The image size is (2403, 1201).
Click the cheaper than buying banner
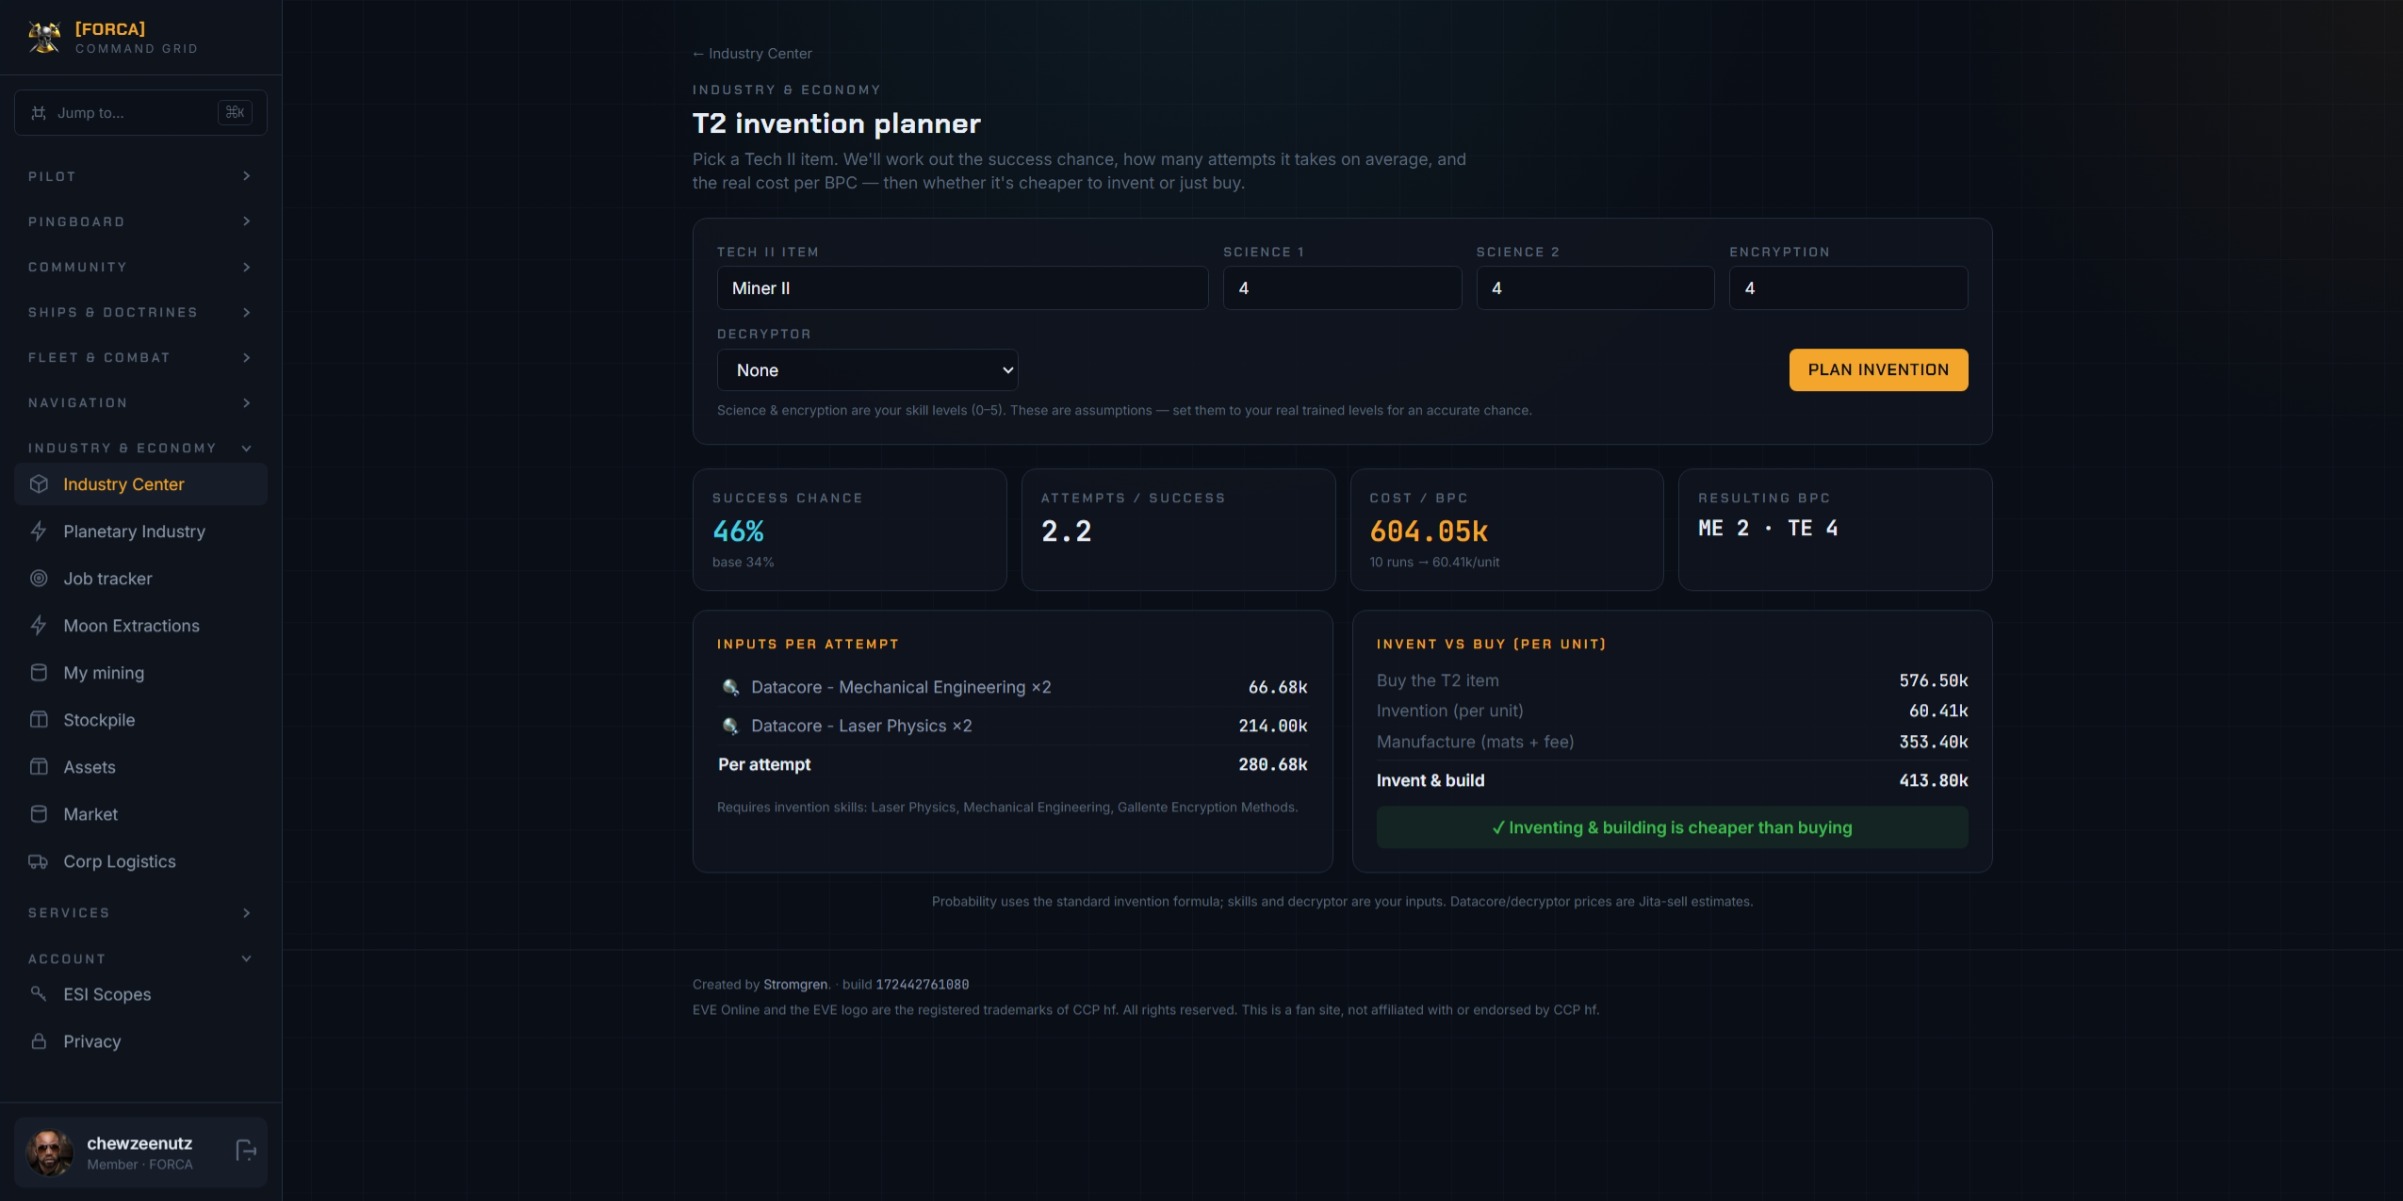tap(1672, 828)
